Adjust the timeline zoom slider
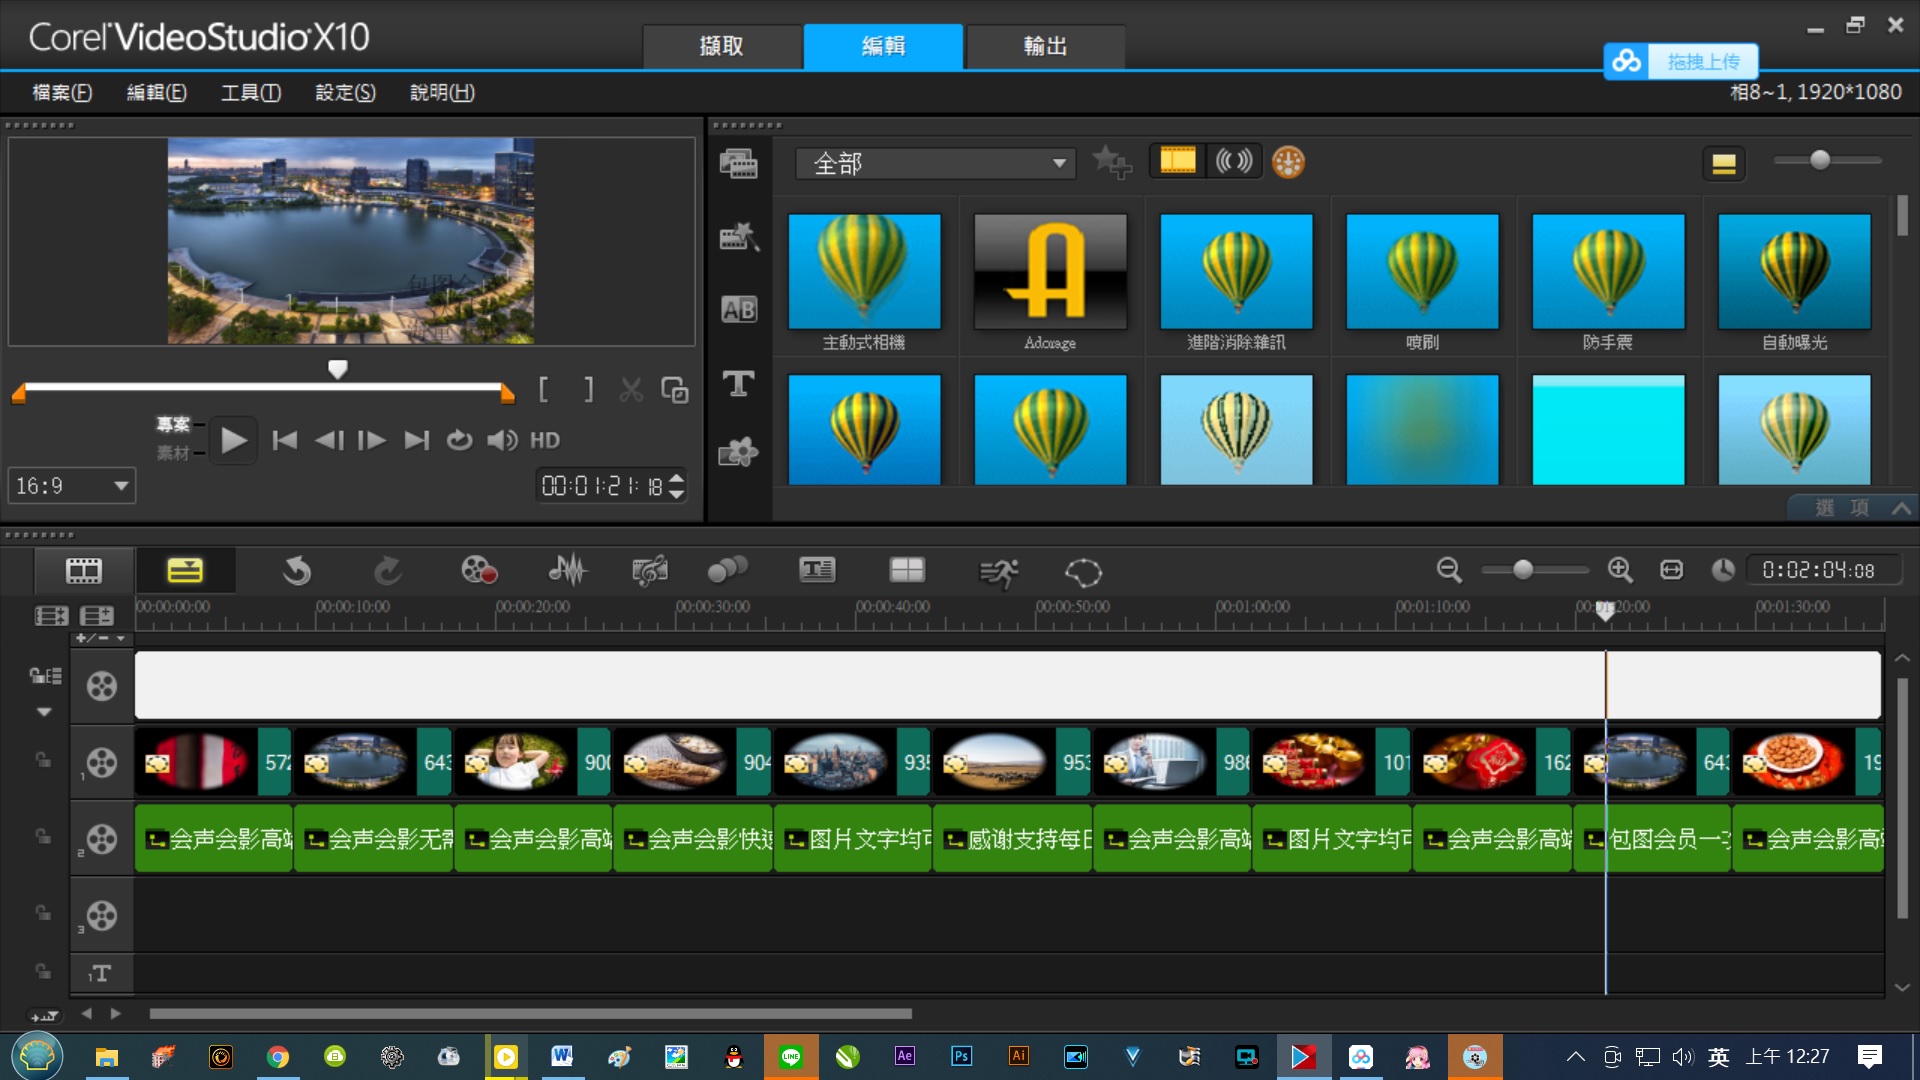This screenshot has height=1080, width=1920. click(x=1523, y=570)
